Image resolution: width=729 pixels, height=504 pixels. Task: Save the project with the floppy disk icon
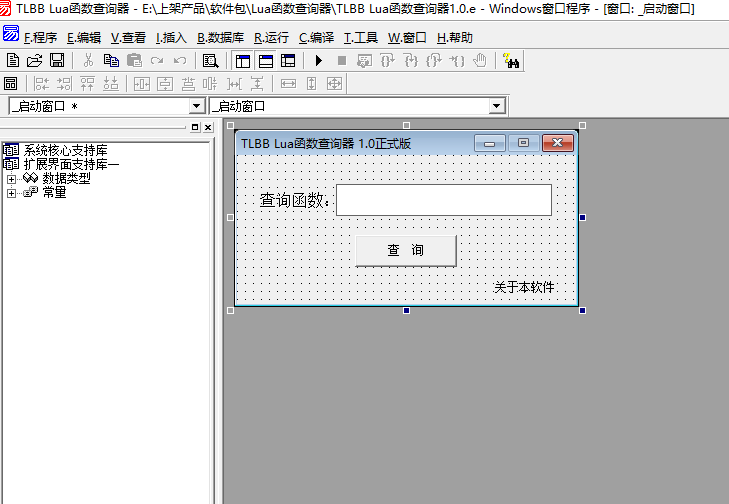tap(57, 61)
